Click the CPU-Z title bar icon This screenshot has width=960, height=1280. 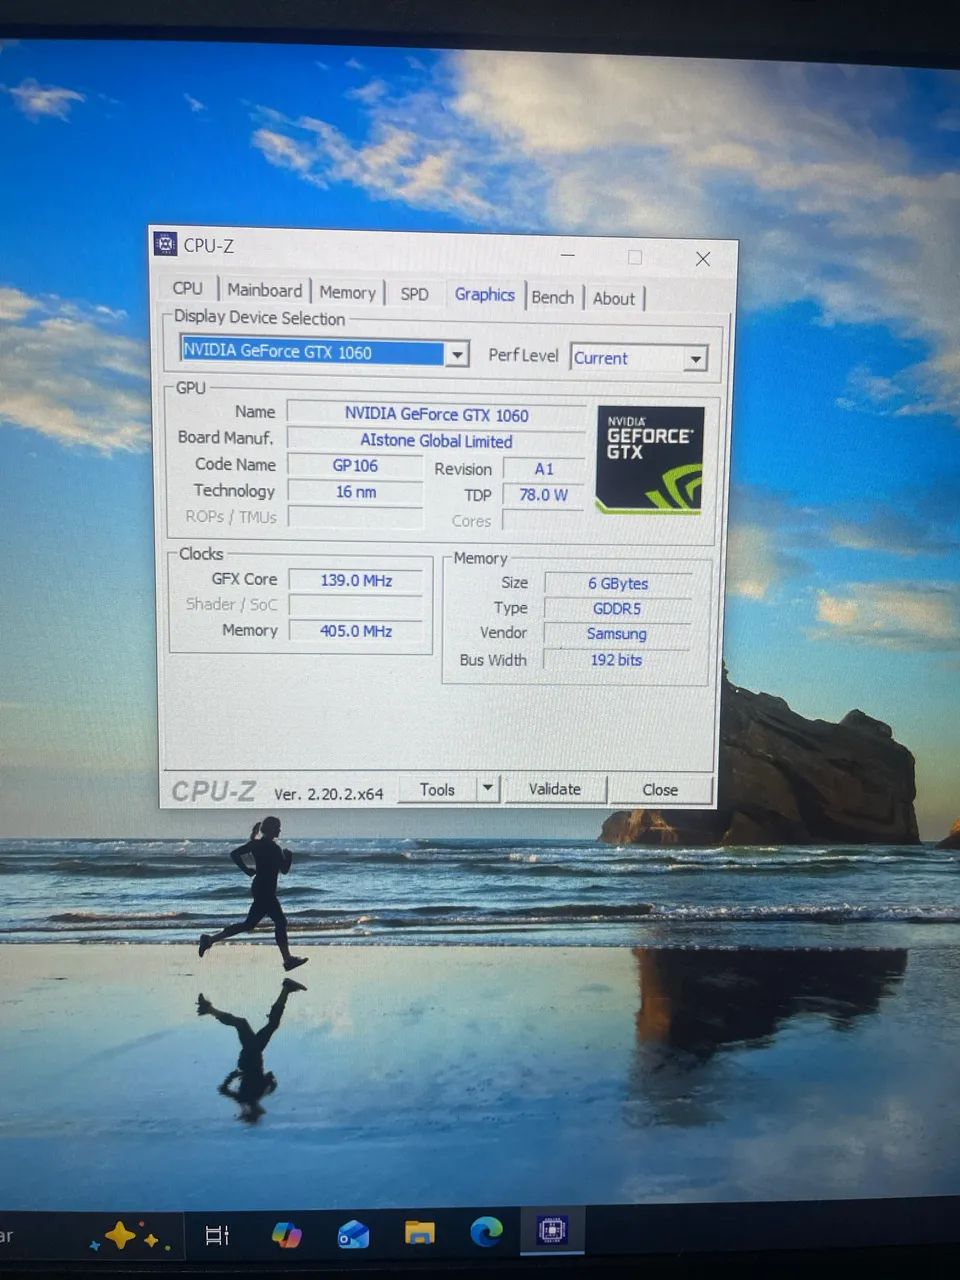[165, 243]
